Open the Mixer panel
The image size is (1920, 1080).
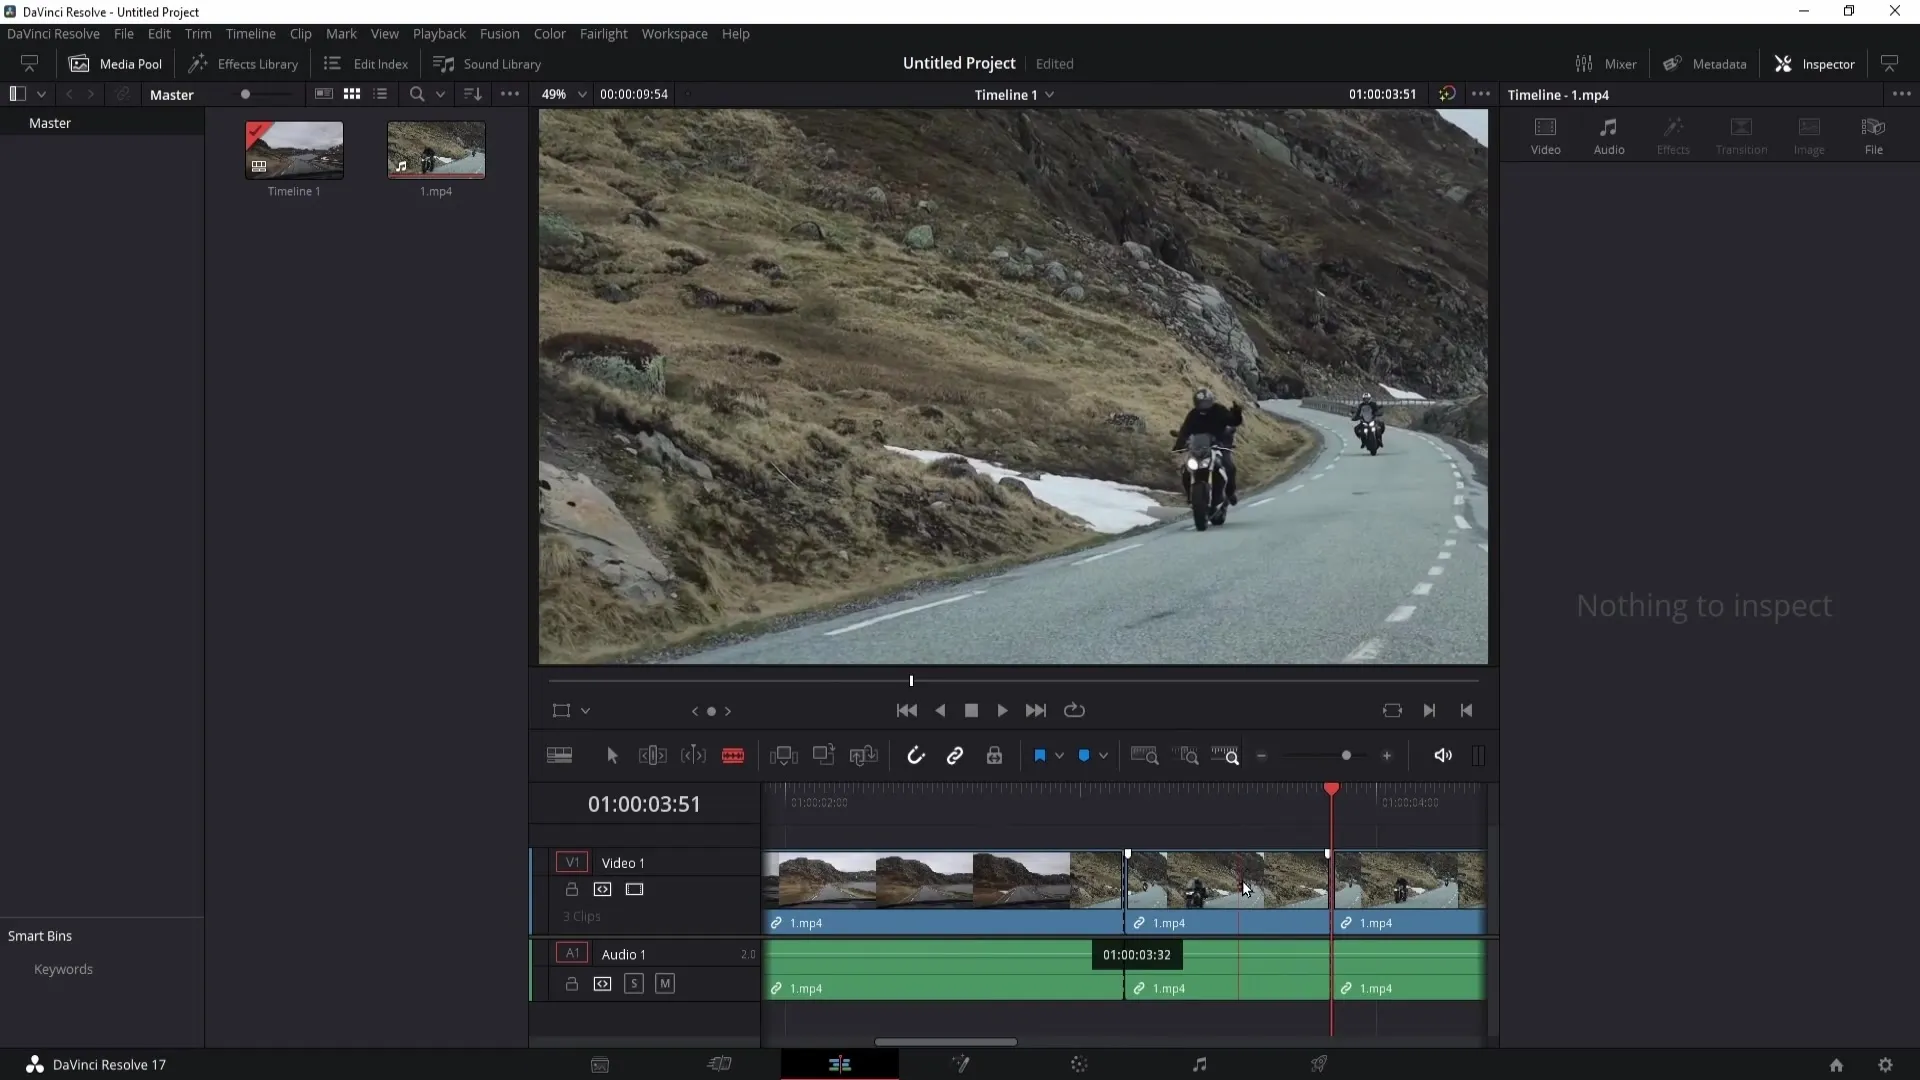pyautogui.click(x=1606, y=64)
